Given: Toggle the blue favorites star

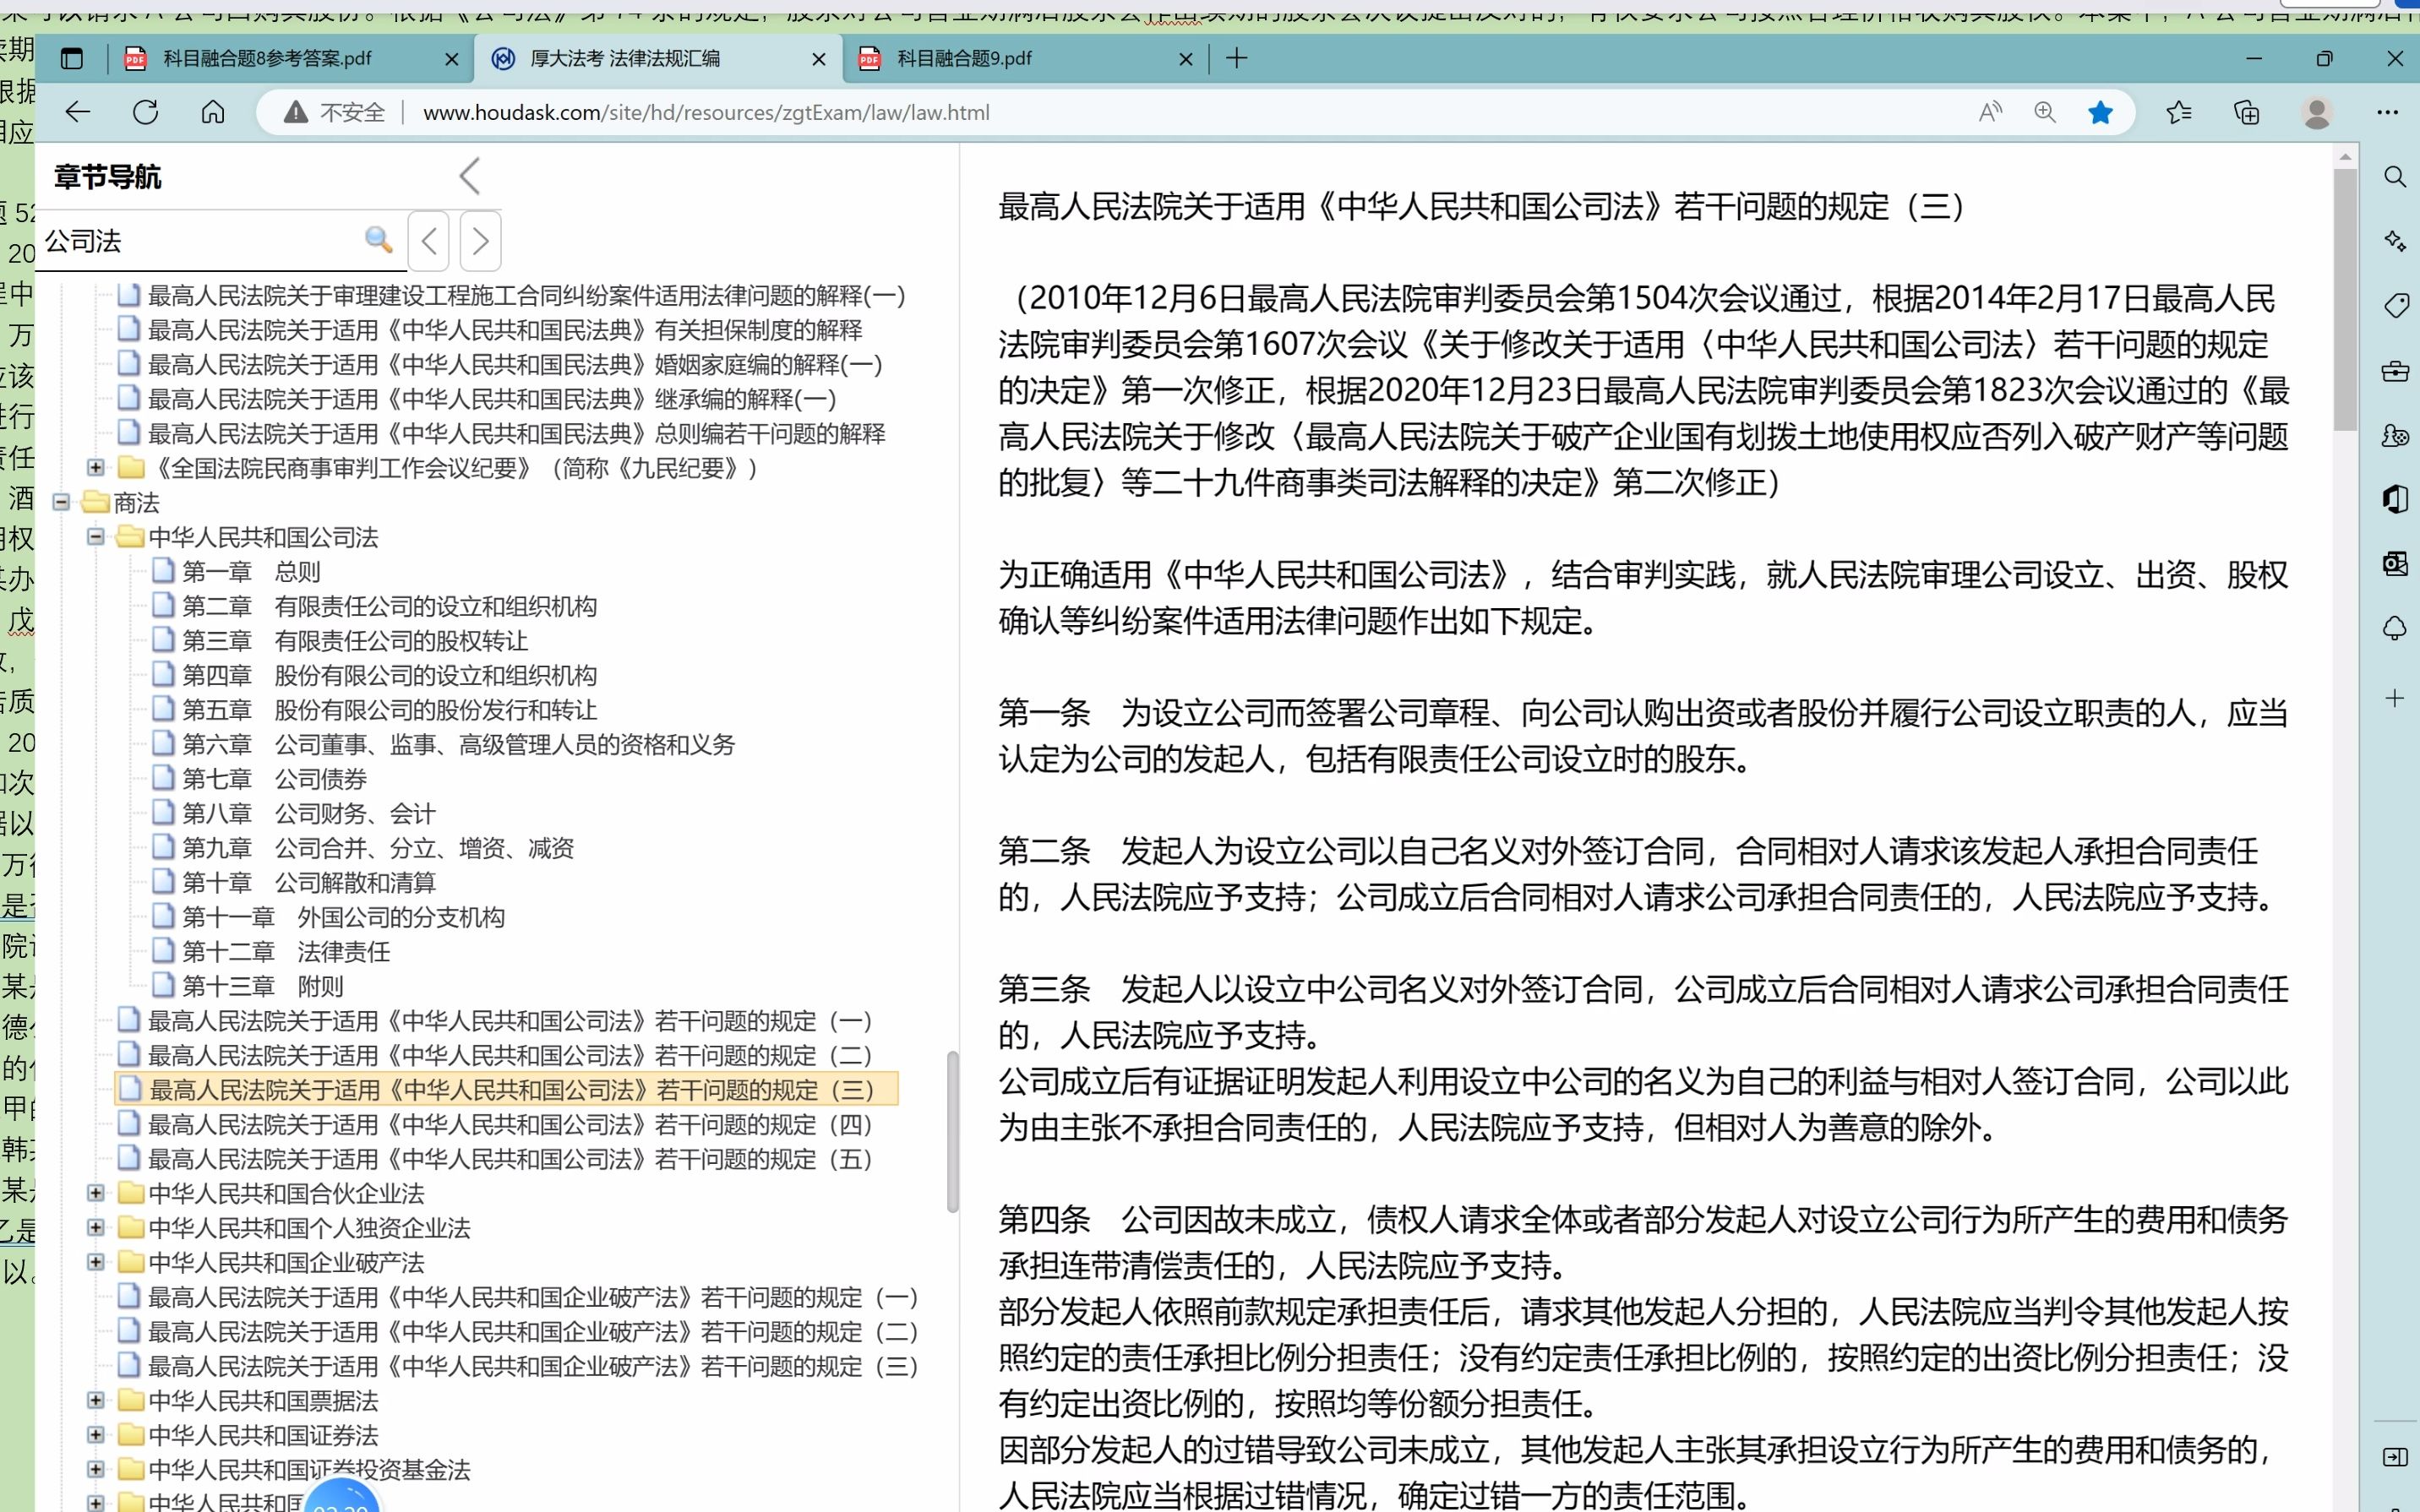Looking at the screenshot, I should (2100, 112).
